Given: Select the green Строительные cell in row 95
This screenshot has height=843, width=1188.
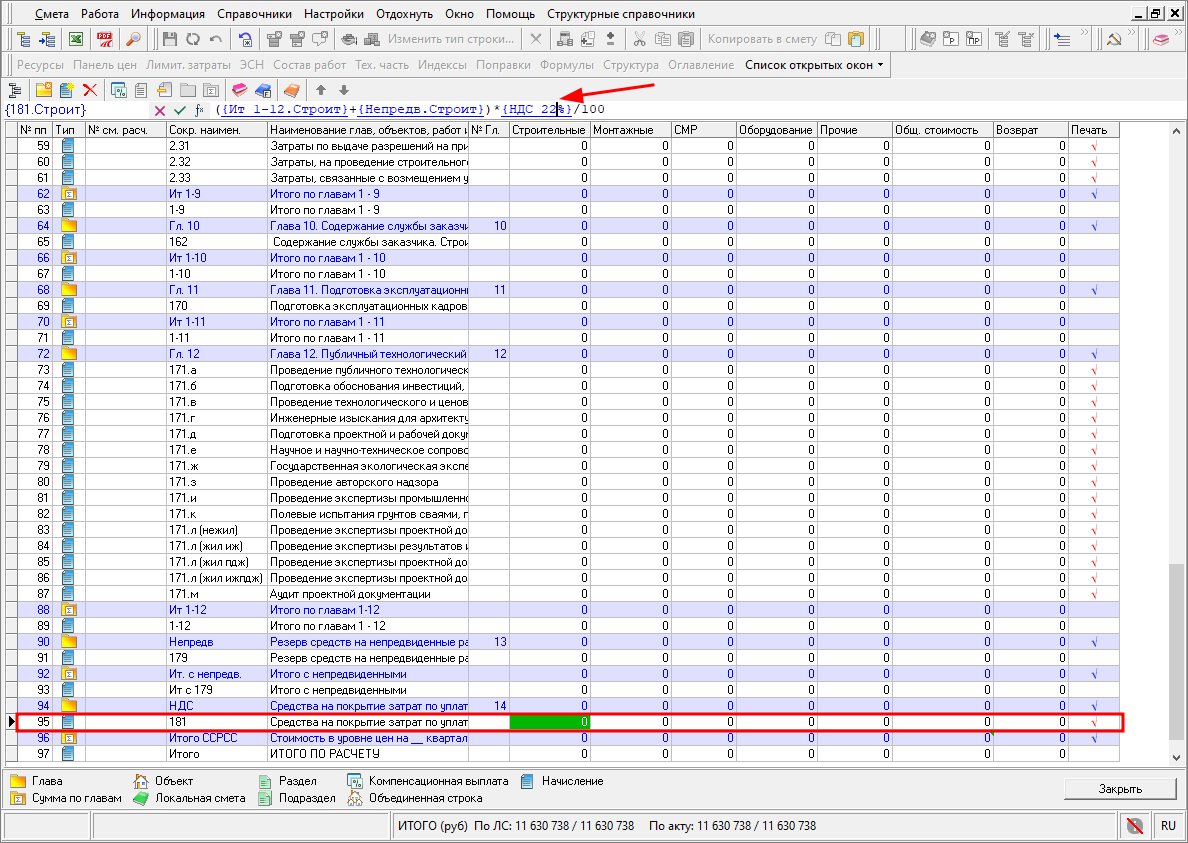Looking at the screenshot, I should pyautogui.click(x=549, y=722).
